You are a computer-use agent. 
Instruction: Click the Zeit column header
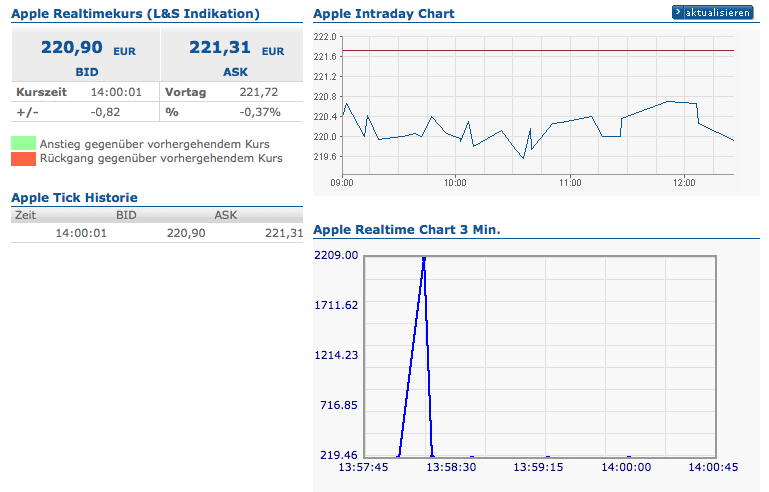25,215
